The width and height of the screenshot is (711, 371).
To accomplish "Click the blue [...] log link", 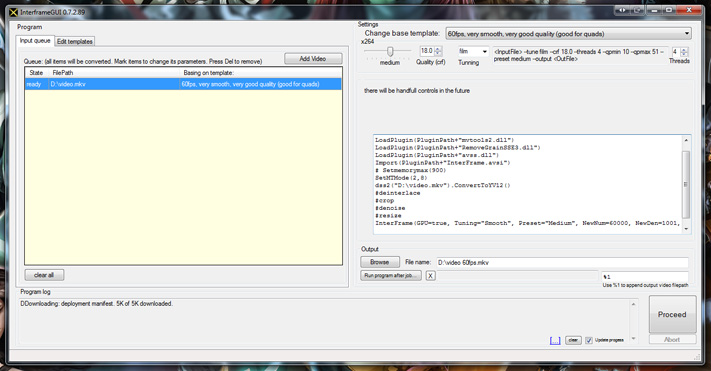I will 555,341.
